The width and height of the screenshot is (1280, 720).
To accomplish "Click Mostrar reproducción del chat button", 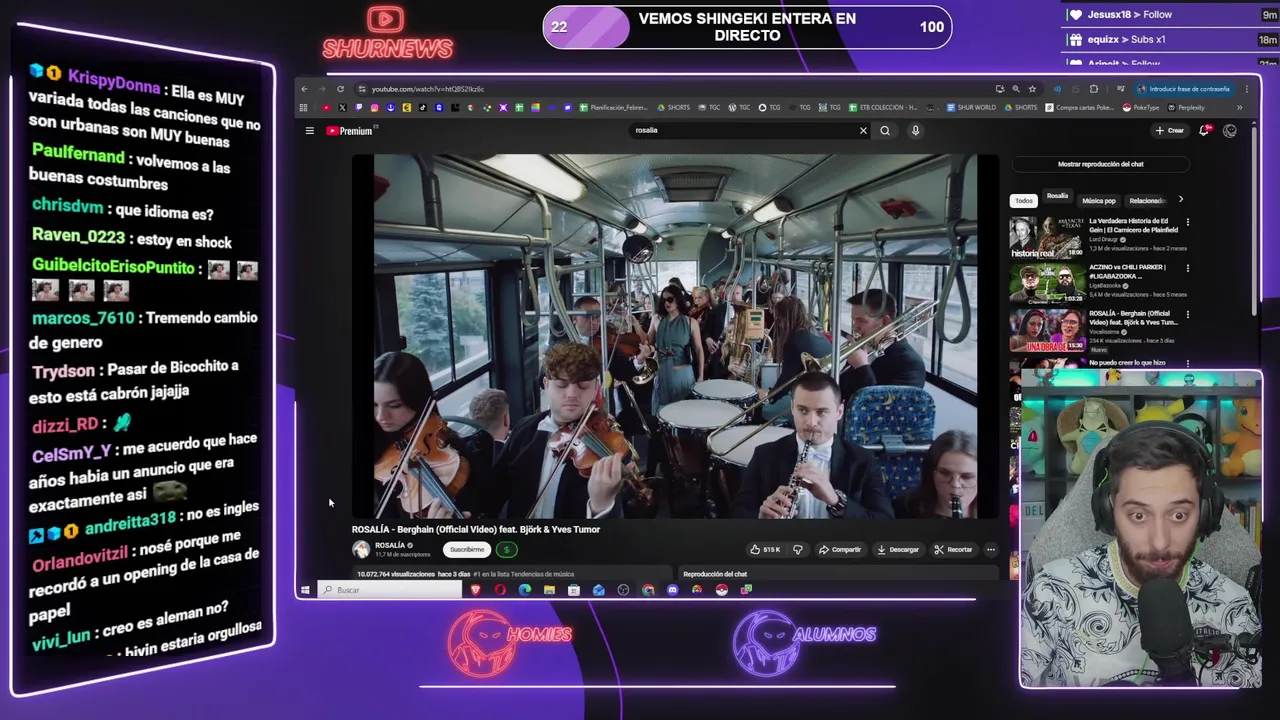I will 1101,164.
